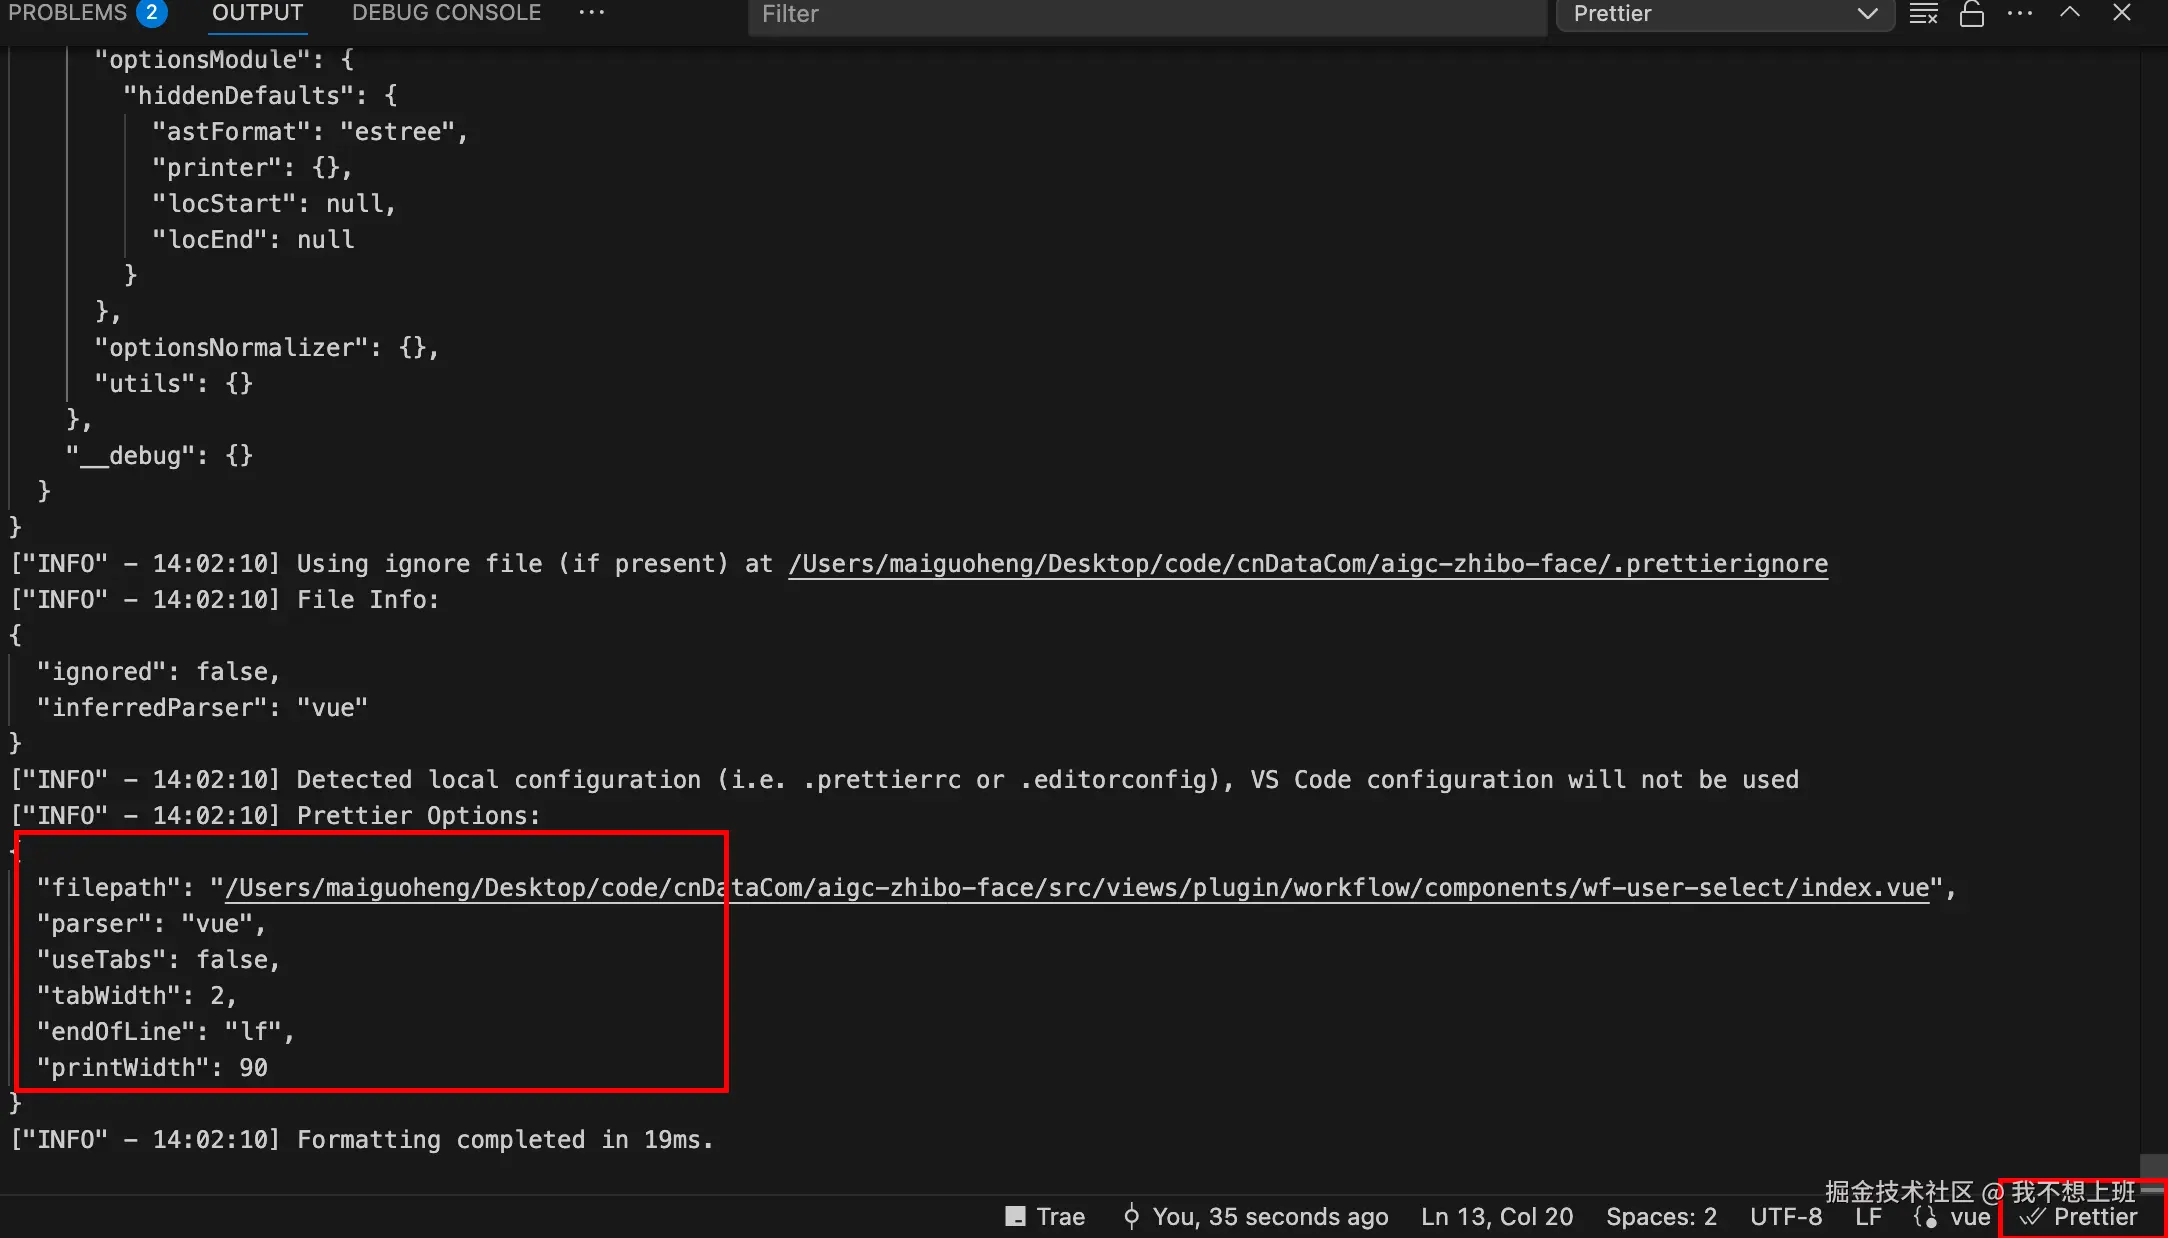The height and width of the screenshot is (1238, 2168).
Task: Click the Clear Output list icon
Action: pyautogui.click(x=1923, y=14)
